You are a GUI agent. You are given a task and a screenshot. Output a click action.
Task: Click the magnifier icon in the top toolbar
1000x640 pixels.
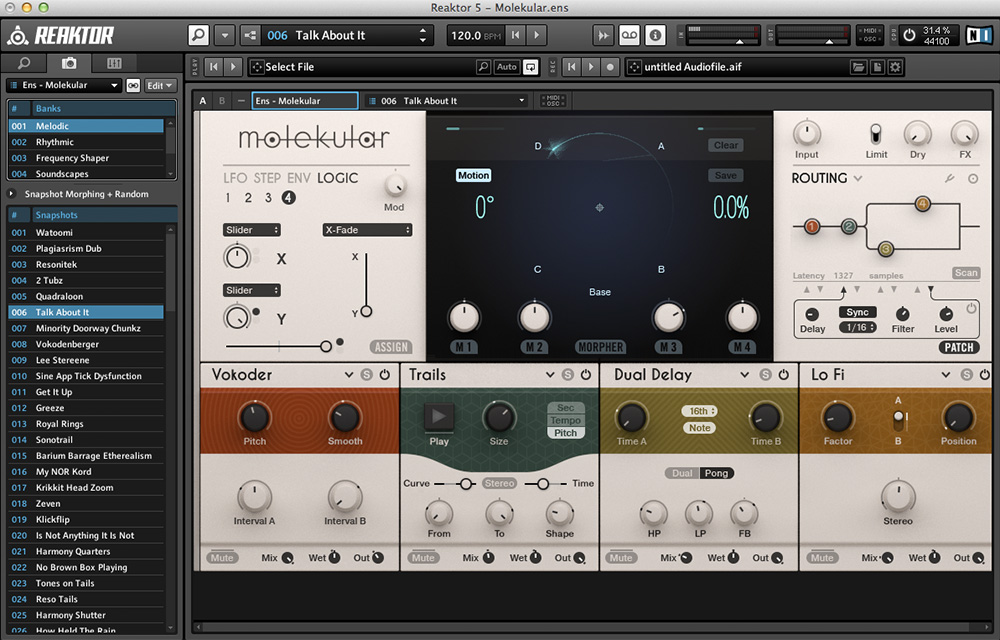(199, 35)
